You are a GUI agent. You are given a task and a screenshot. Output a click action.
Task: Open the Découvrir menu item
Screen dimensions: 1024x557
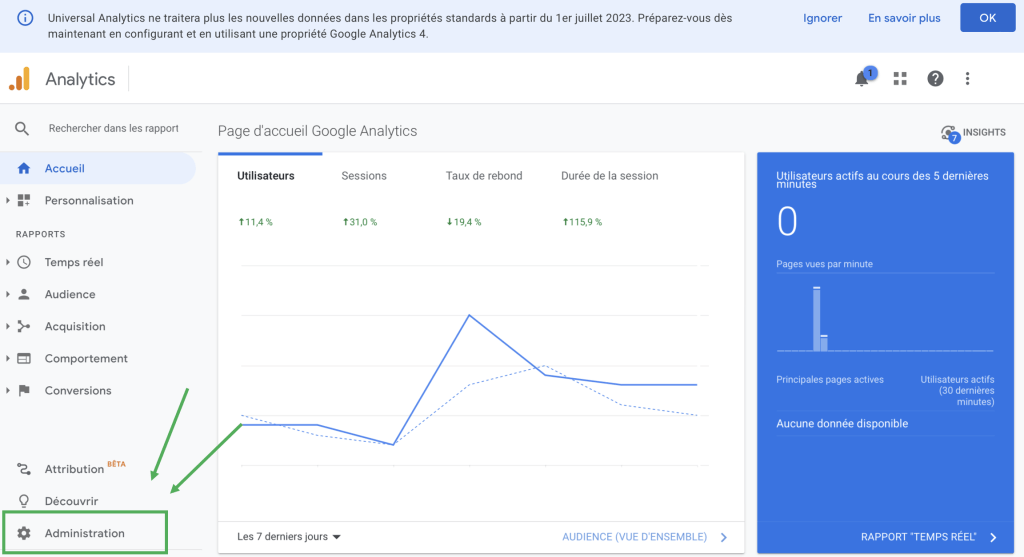click(71, 501)
